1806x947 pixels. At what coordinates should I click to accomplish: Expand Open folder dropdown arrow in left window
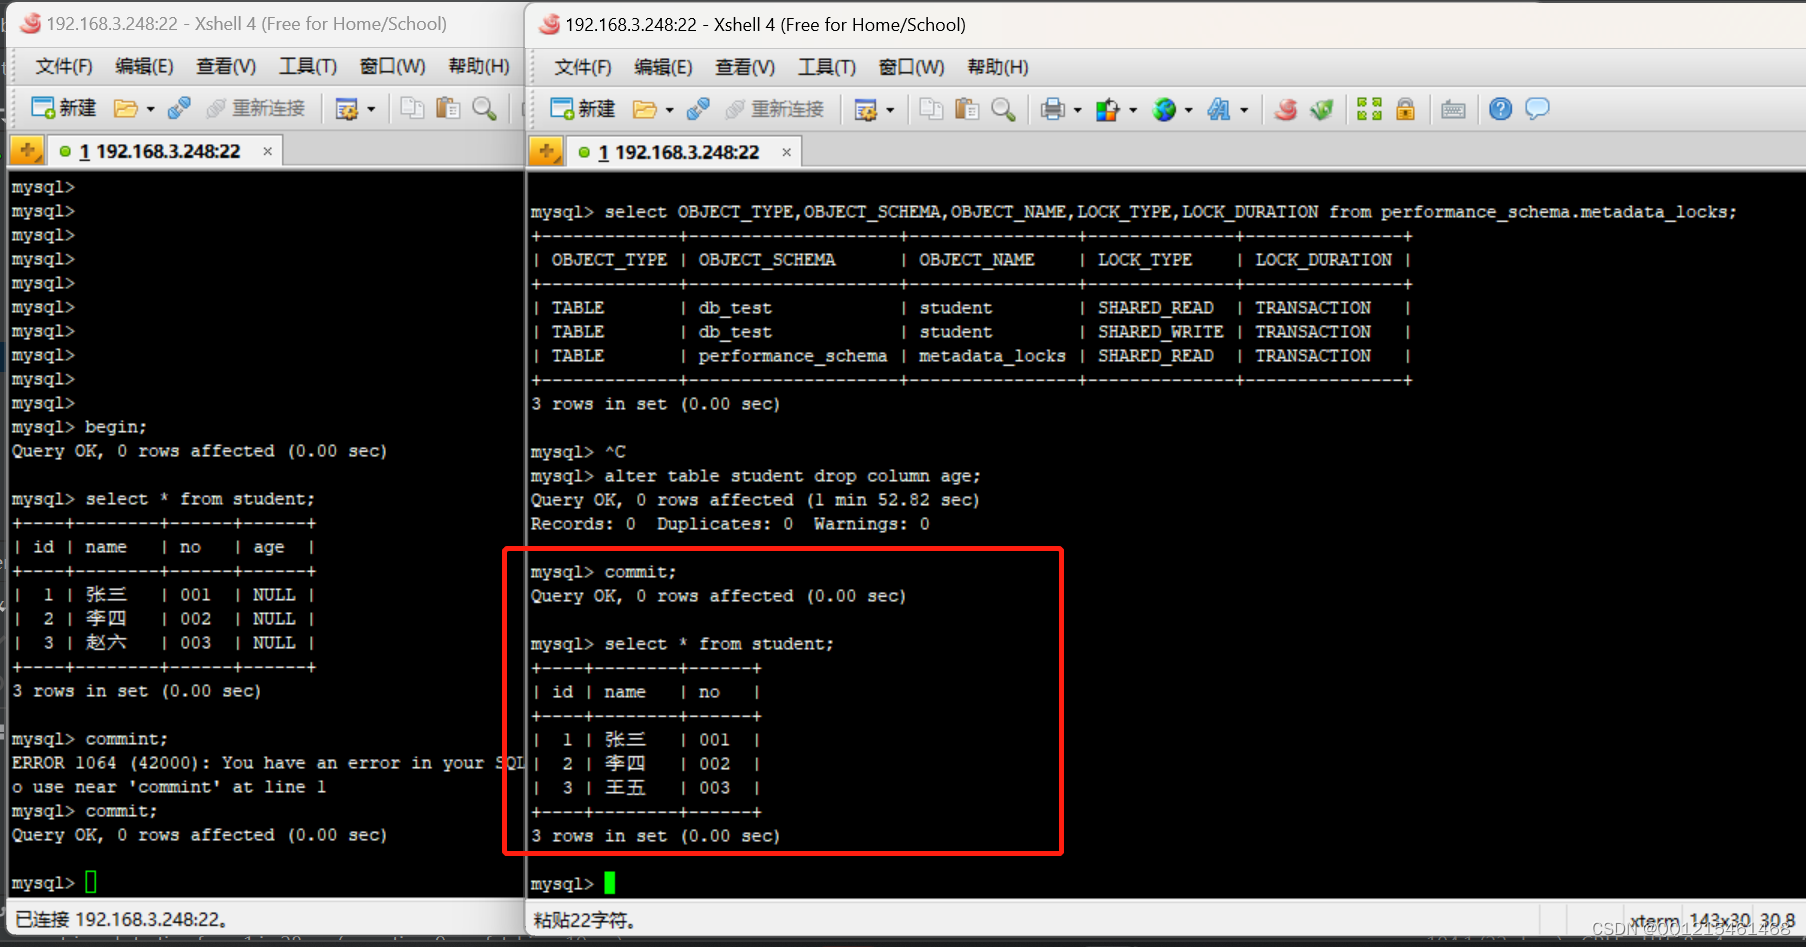pos(150,109)
